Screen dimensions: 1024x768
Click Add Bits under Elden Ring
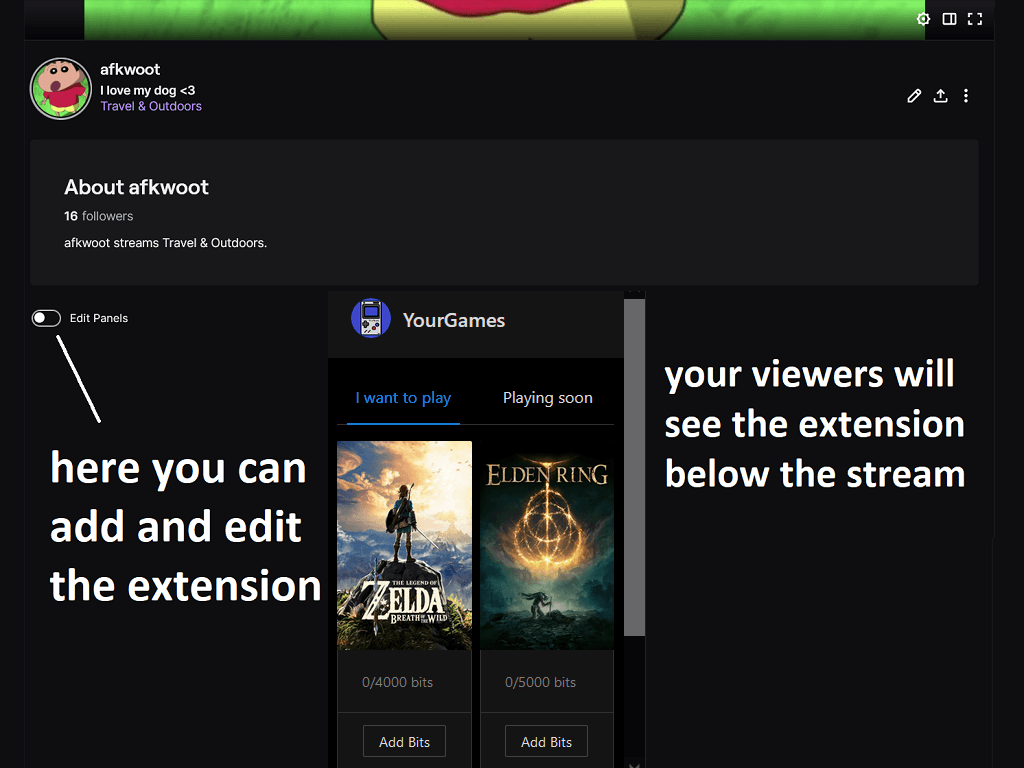tap(546, 741)
